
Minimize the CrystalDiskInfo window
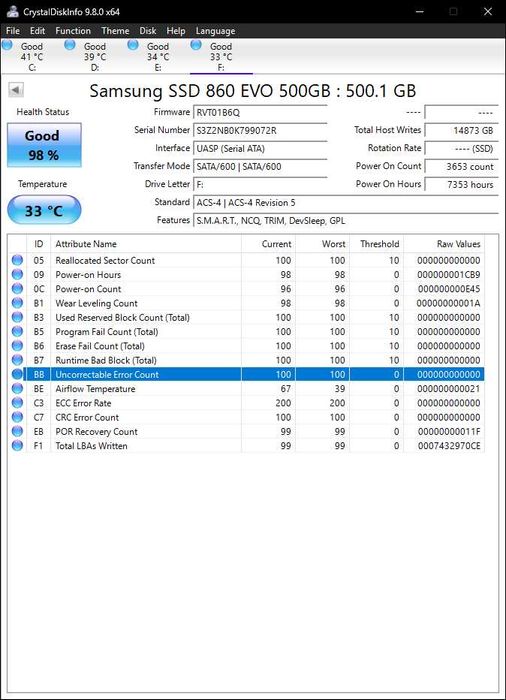click(420, 11)
